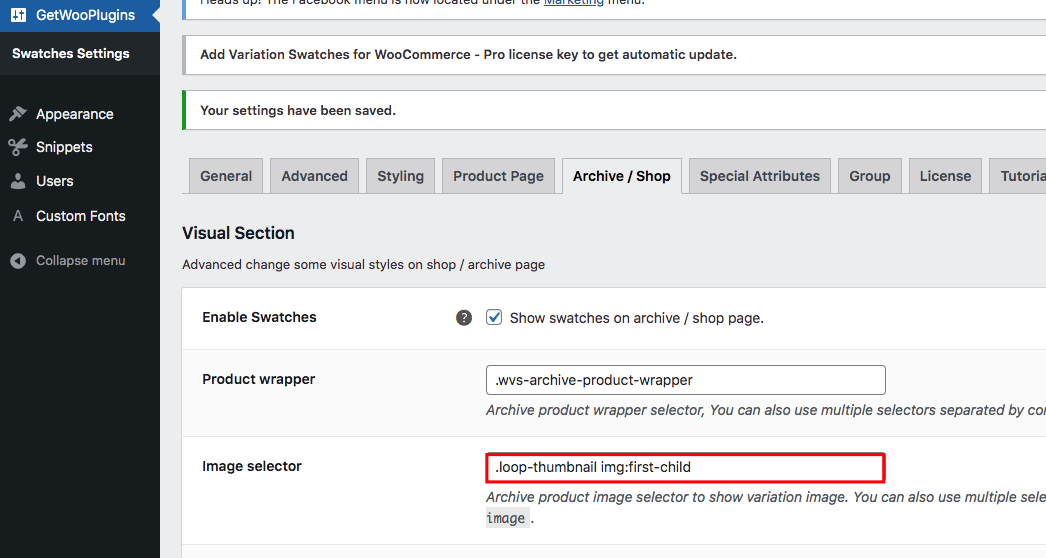Click the Custom Fonts letter icon

click(18, 216)
